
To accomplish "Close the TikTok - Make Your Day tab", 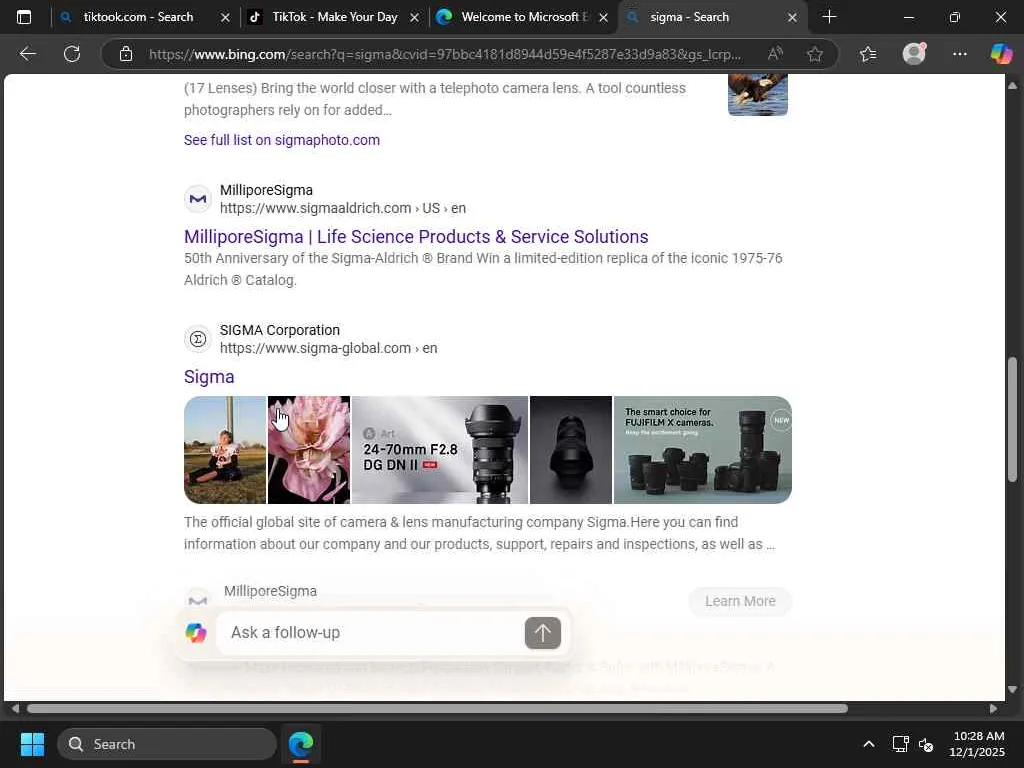I will tap(414, 18).
